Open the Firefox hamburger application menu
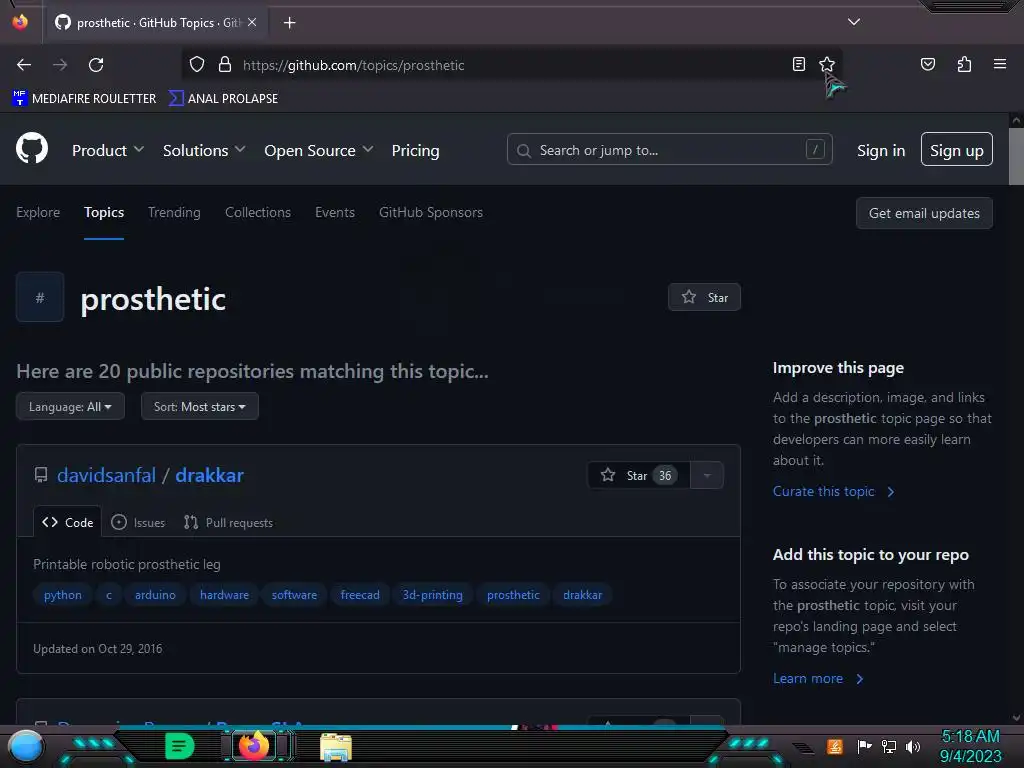This screenshot has width=1024, height=768. click(x=1000, y=64)
